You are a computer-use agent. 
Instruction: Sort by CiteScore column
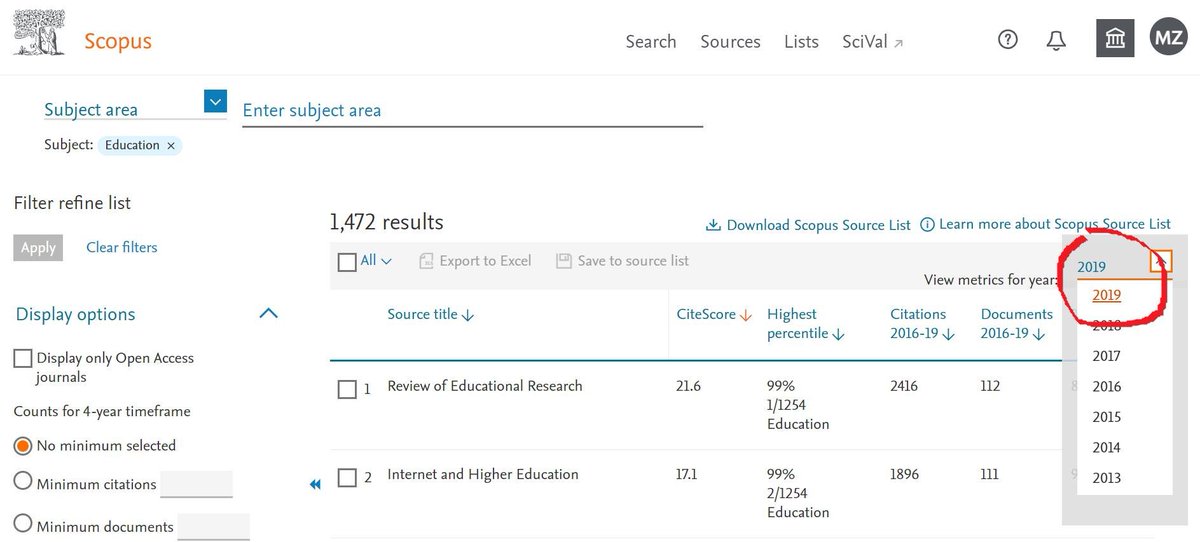click(x=714, y=314)
